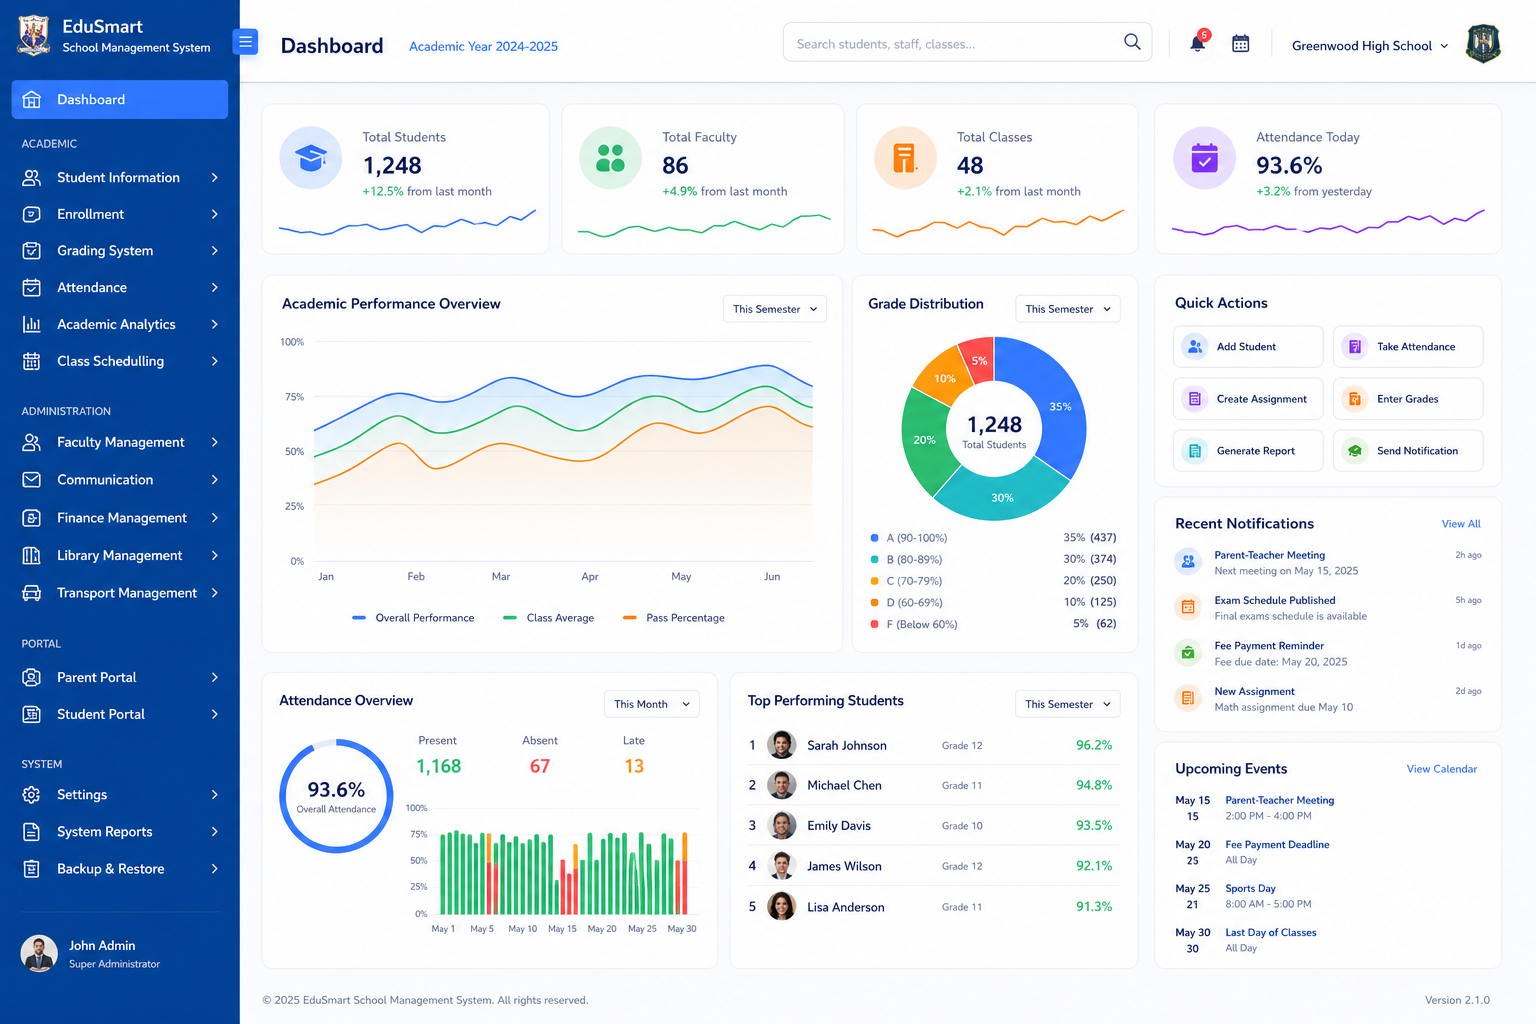This screenshot has width=1536, height=1024.
Task: Open Attendance Overview This Month dropdown
Action: tap(652, 704)
